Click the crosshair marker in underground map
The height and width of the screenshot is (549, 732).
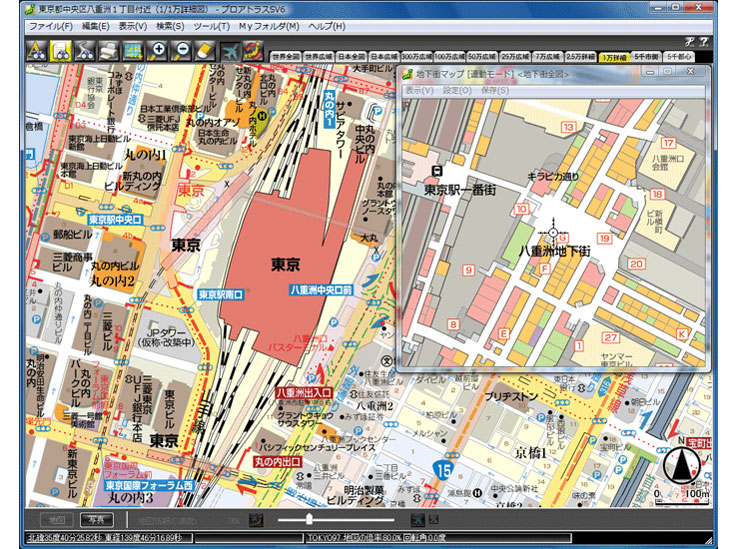pos(553,232)
